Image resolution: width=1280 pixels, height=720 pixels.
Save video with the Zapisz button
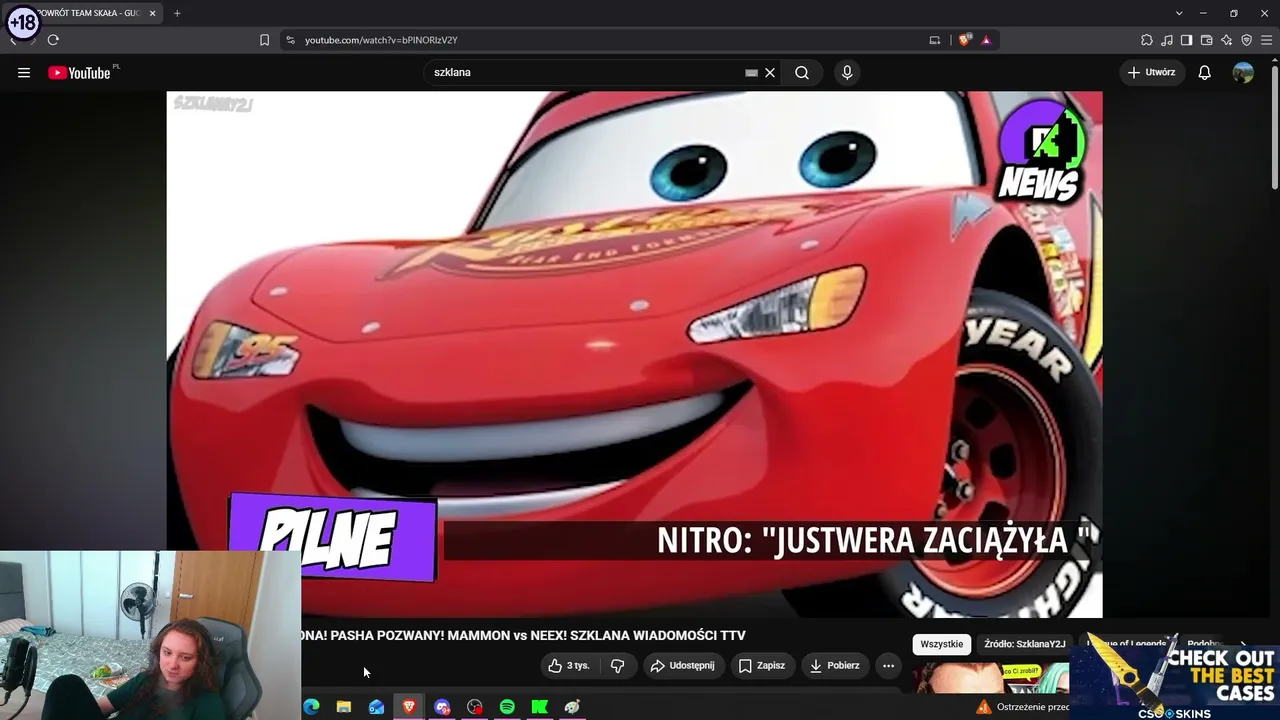pyautogui.click(x=762, y=665)
